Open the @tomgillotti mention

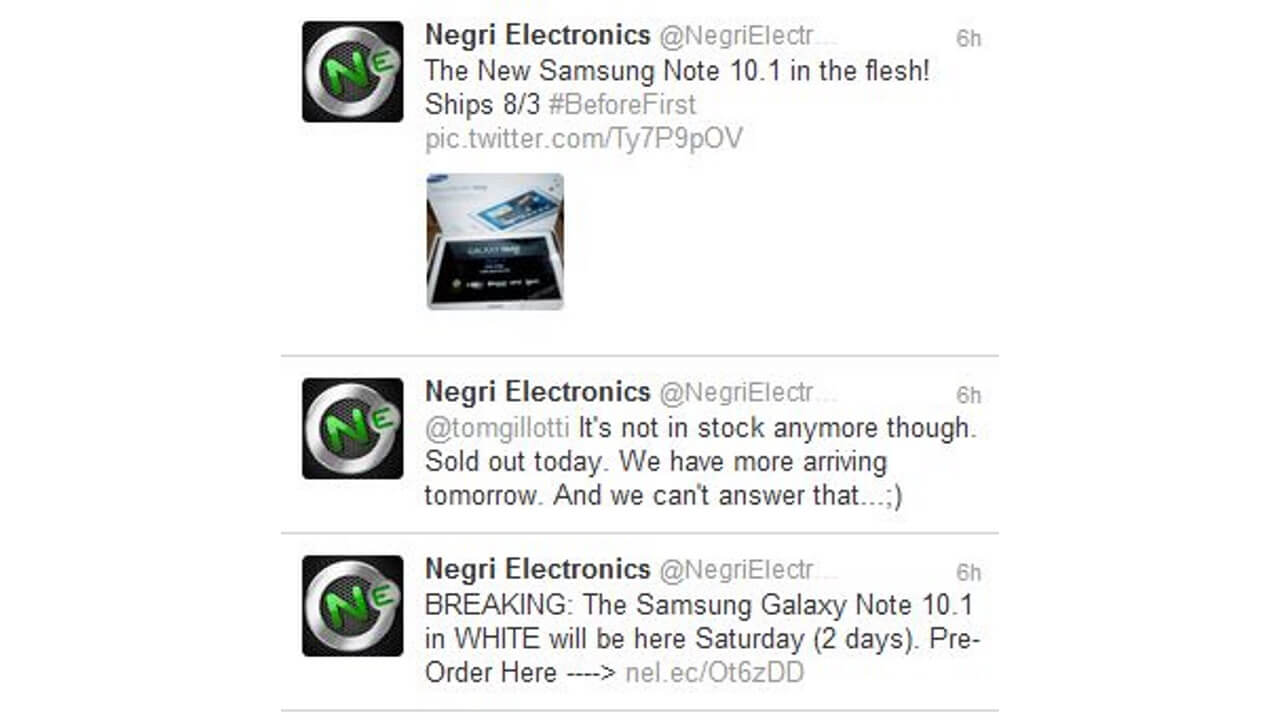(496, 428)
